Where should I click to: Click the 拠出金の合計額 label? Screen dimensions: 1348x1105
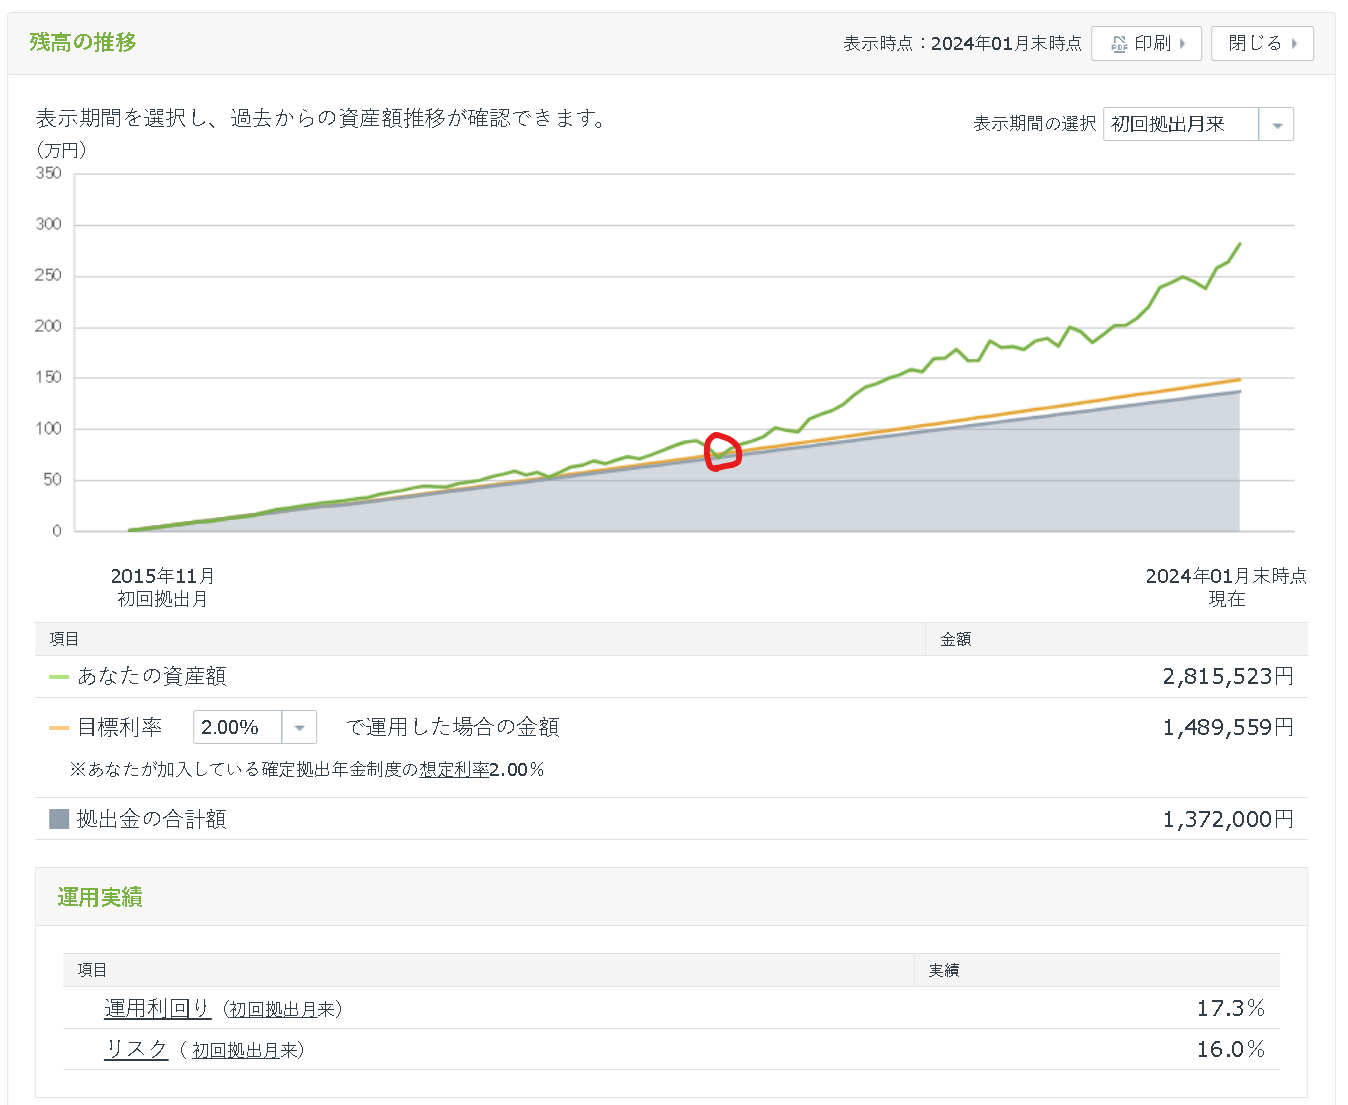tap(152, 819)
